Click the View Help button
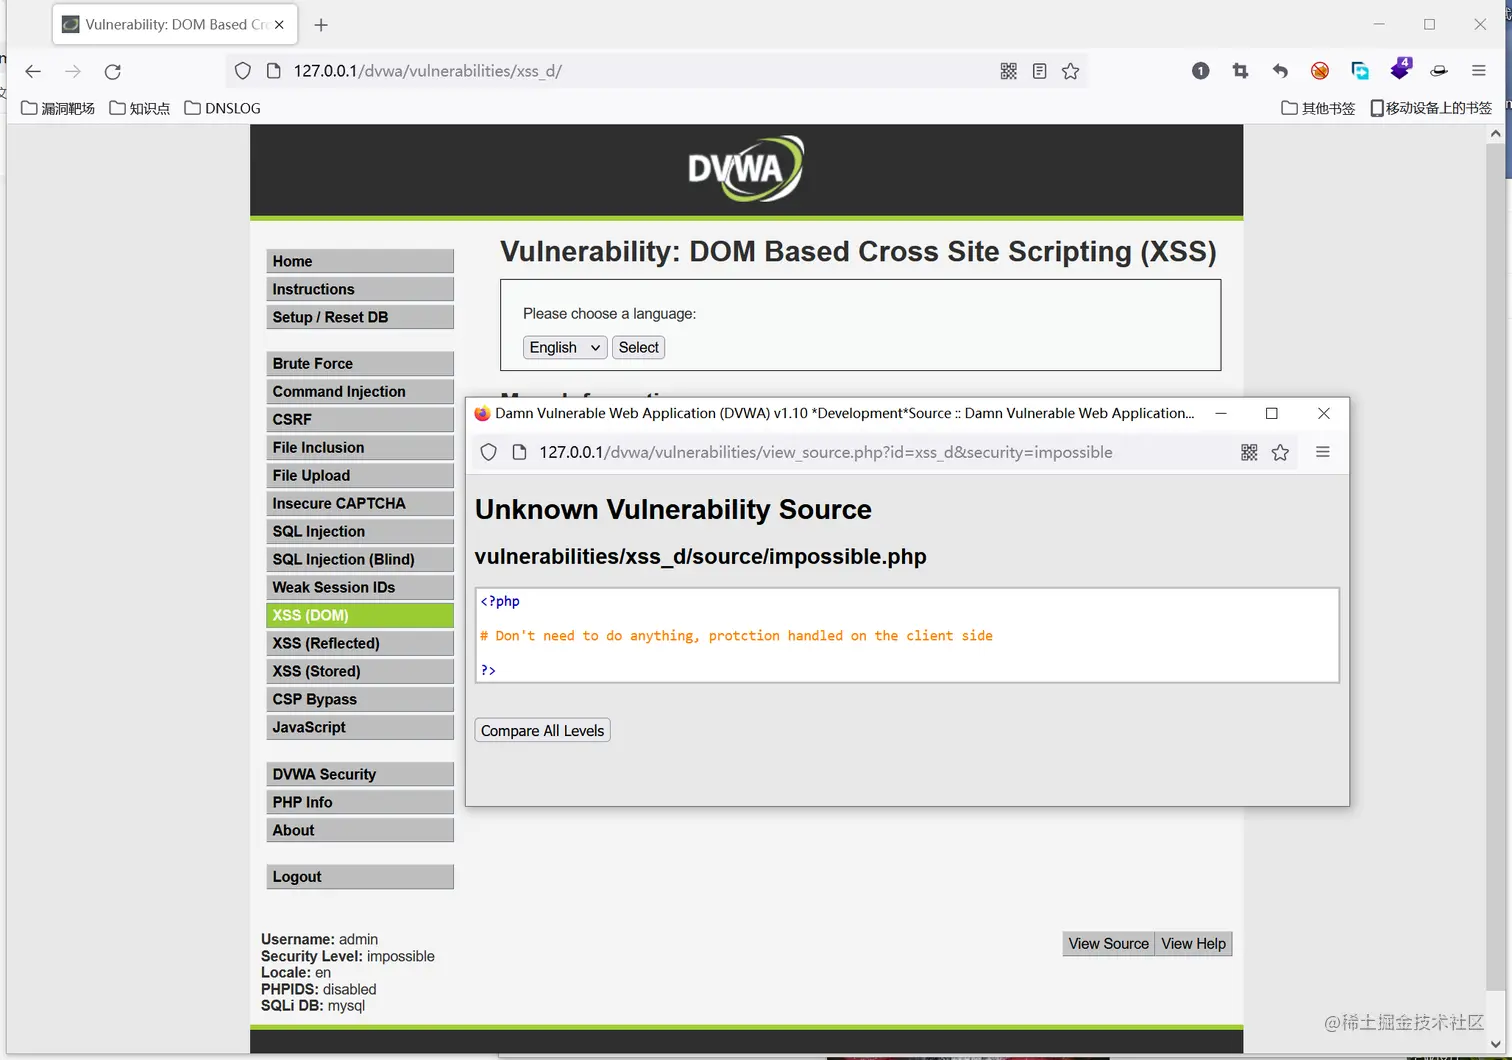1512x1060 pixels. click(x=1193, y=944)
